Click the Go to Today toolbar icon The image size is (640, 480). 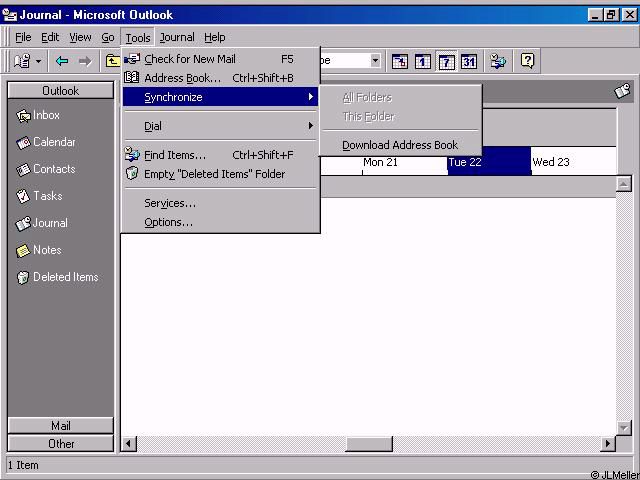[400, 62]
